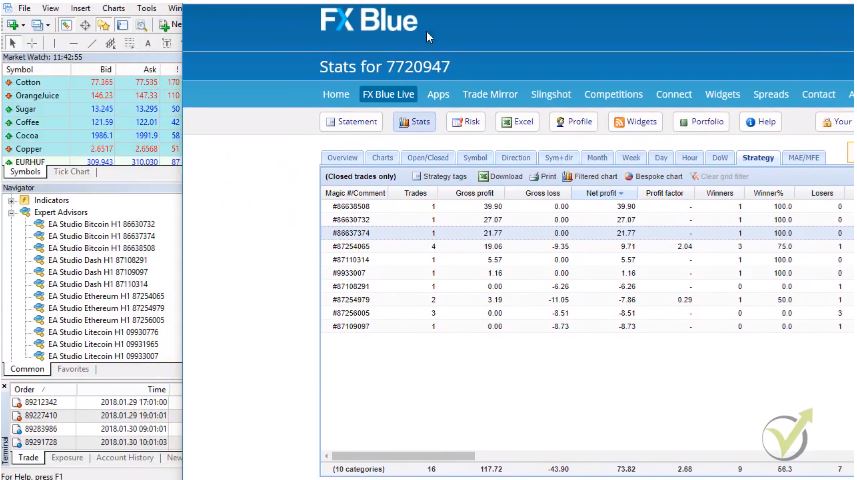Click the New Order toolbar button

(170, 25)
